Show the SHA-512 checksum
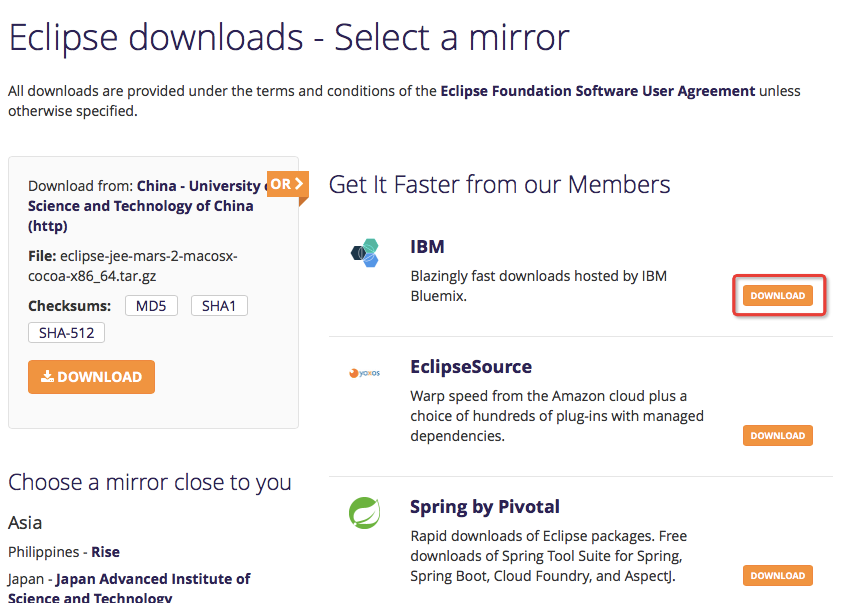 [x=67, y=332]
